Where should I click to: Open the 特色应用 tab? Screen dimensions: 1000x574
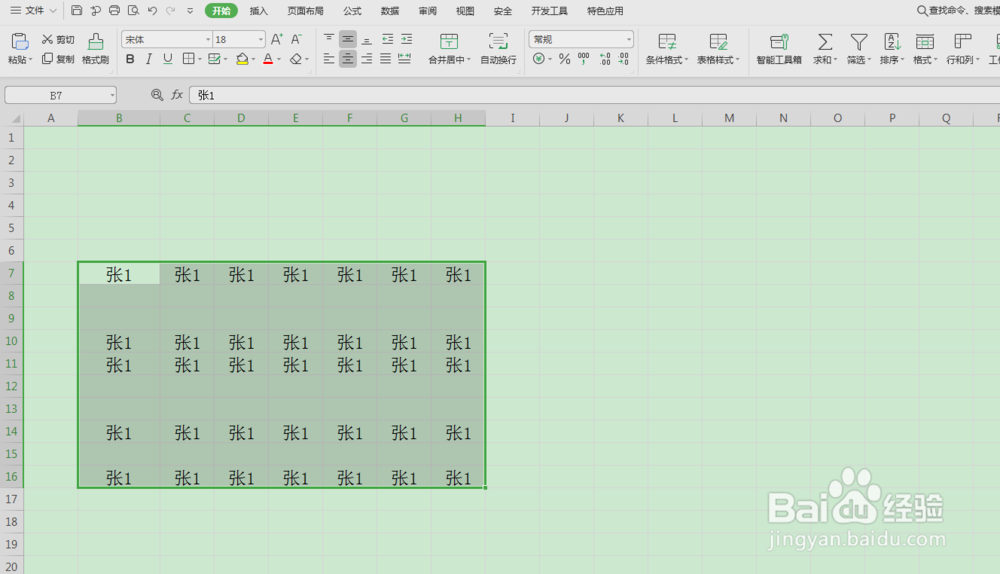click(605, 11)
